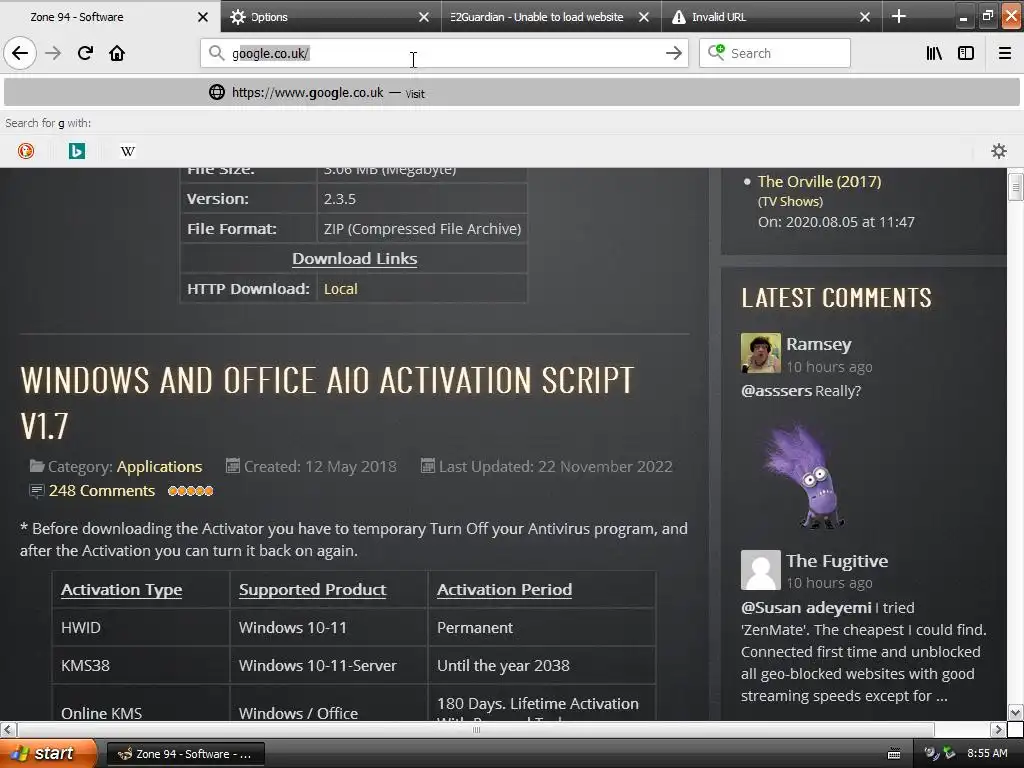This screenshot has width=1024, height=768.
Task: Click the 'Permanent' activation period cell
Action: click(541, 628)
